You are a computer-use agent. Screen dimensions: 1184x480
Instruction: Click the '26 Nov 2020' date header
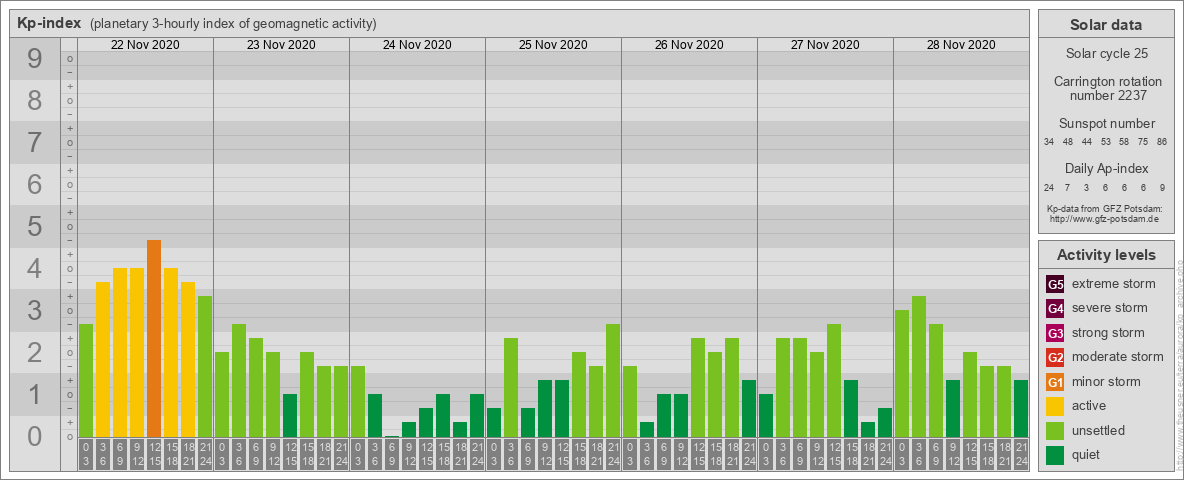689,45
